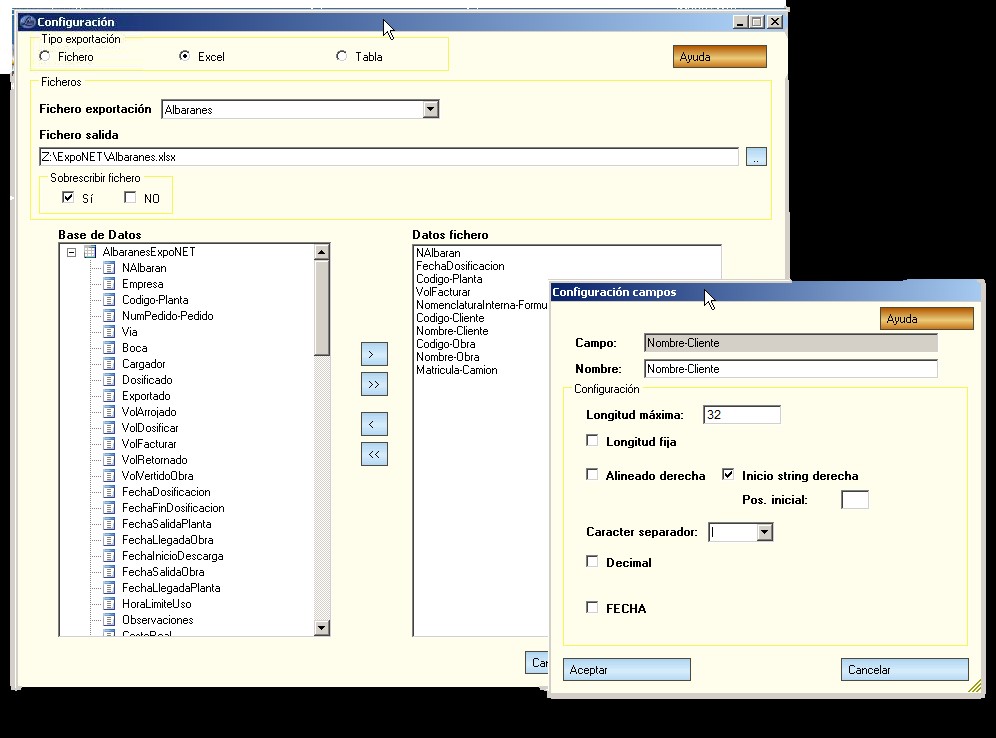This screenshot has width=996, height=738.
Task: Click the FechaSalidaObra field icon
Action: point(109,572)
